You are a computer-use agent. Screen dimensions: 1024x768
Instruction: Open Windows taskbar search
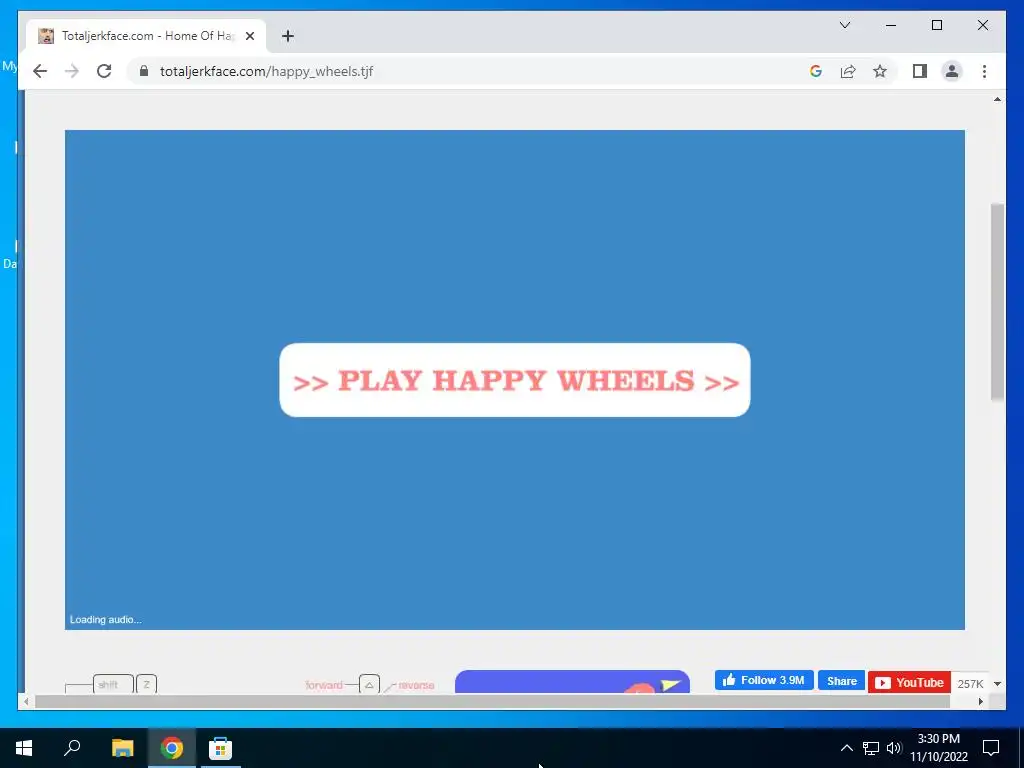tap(72, 748)
